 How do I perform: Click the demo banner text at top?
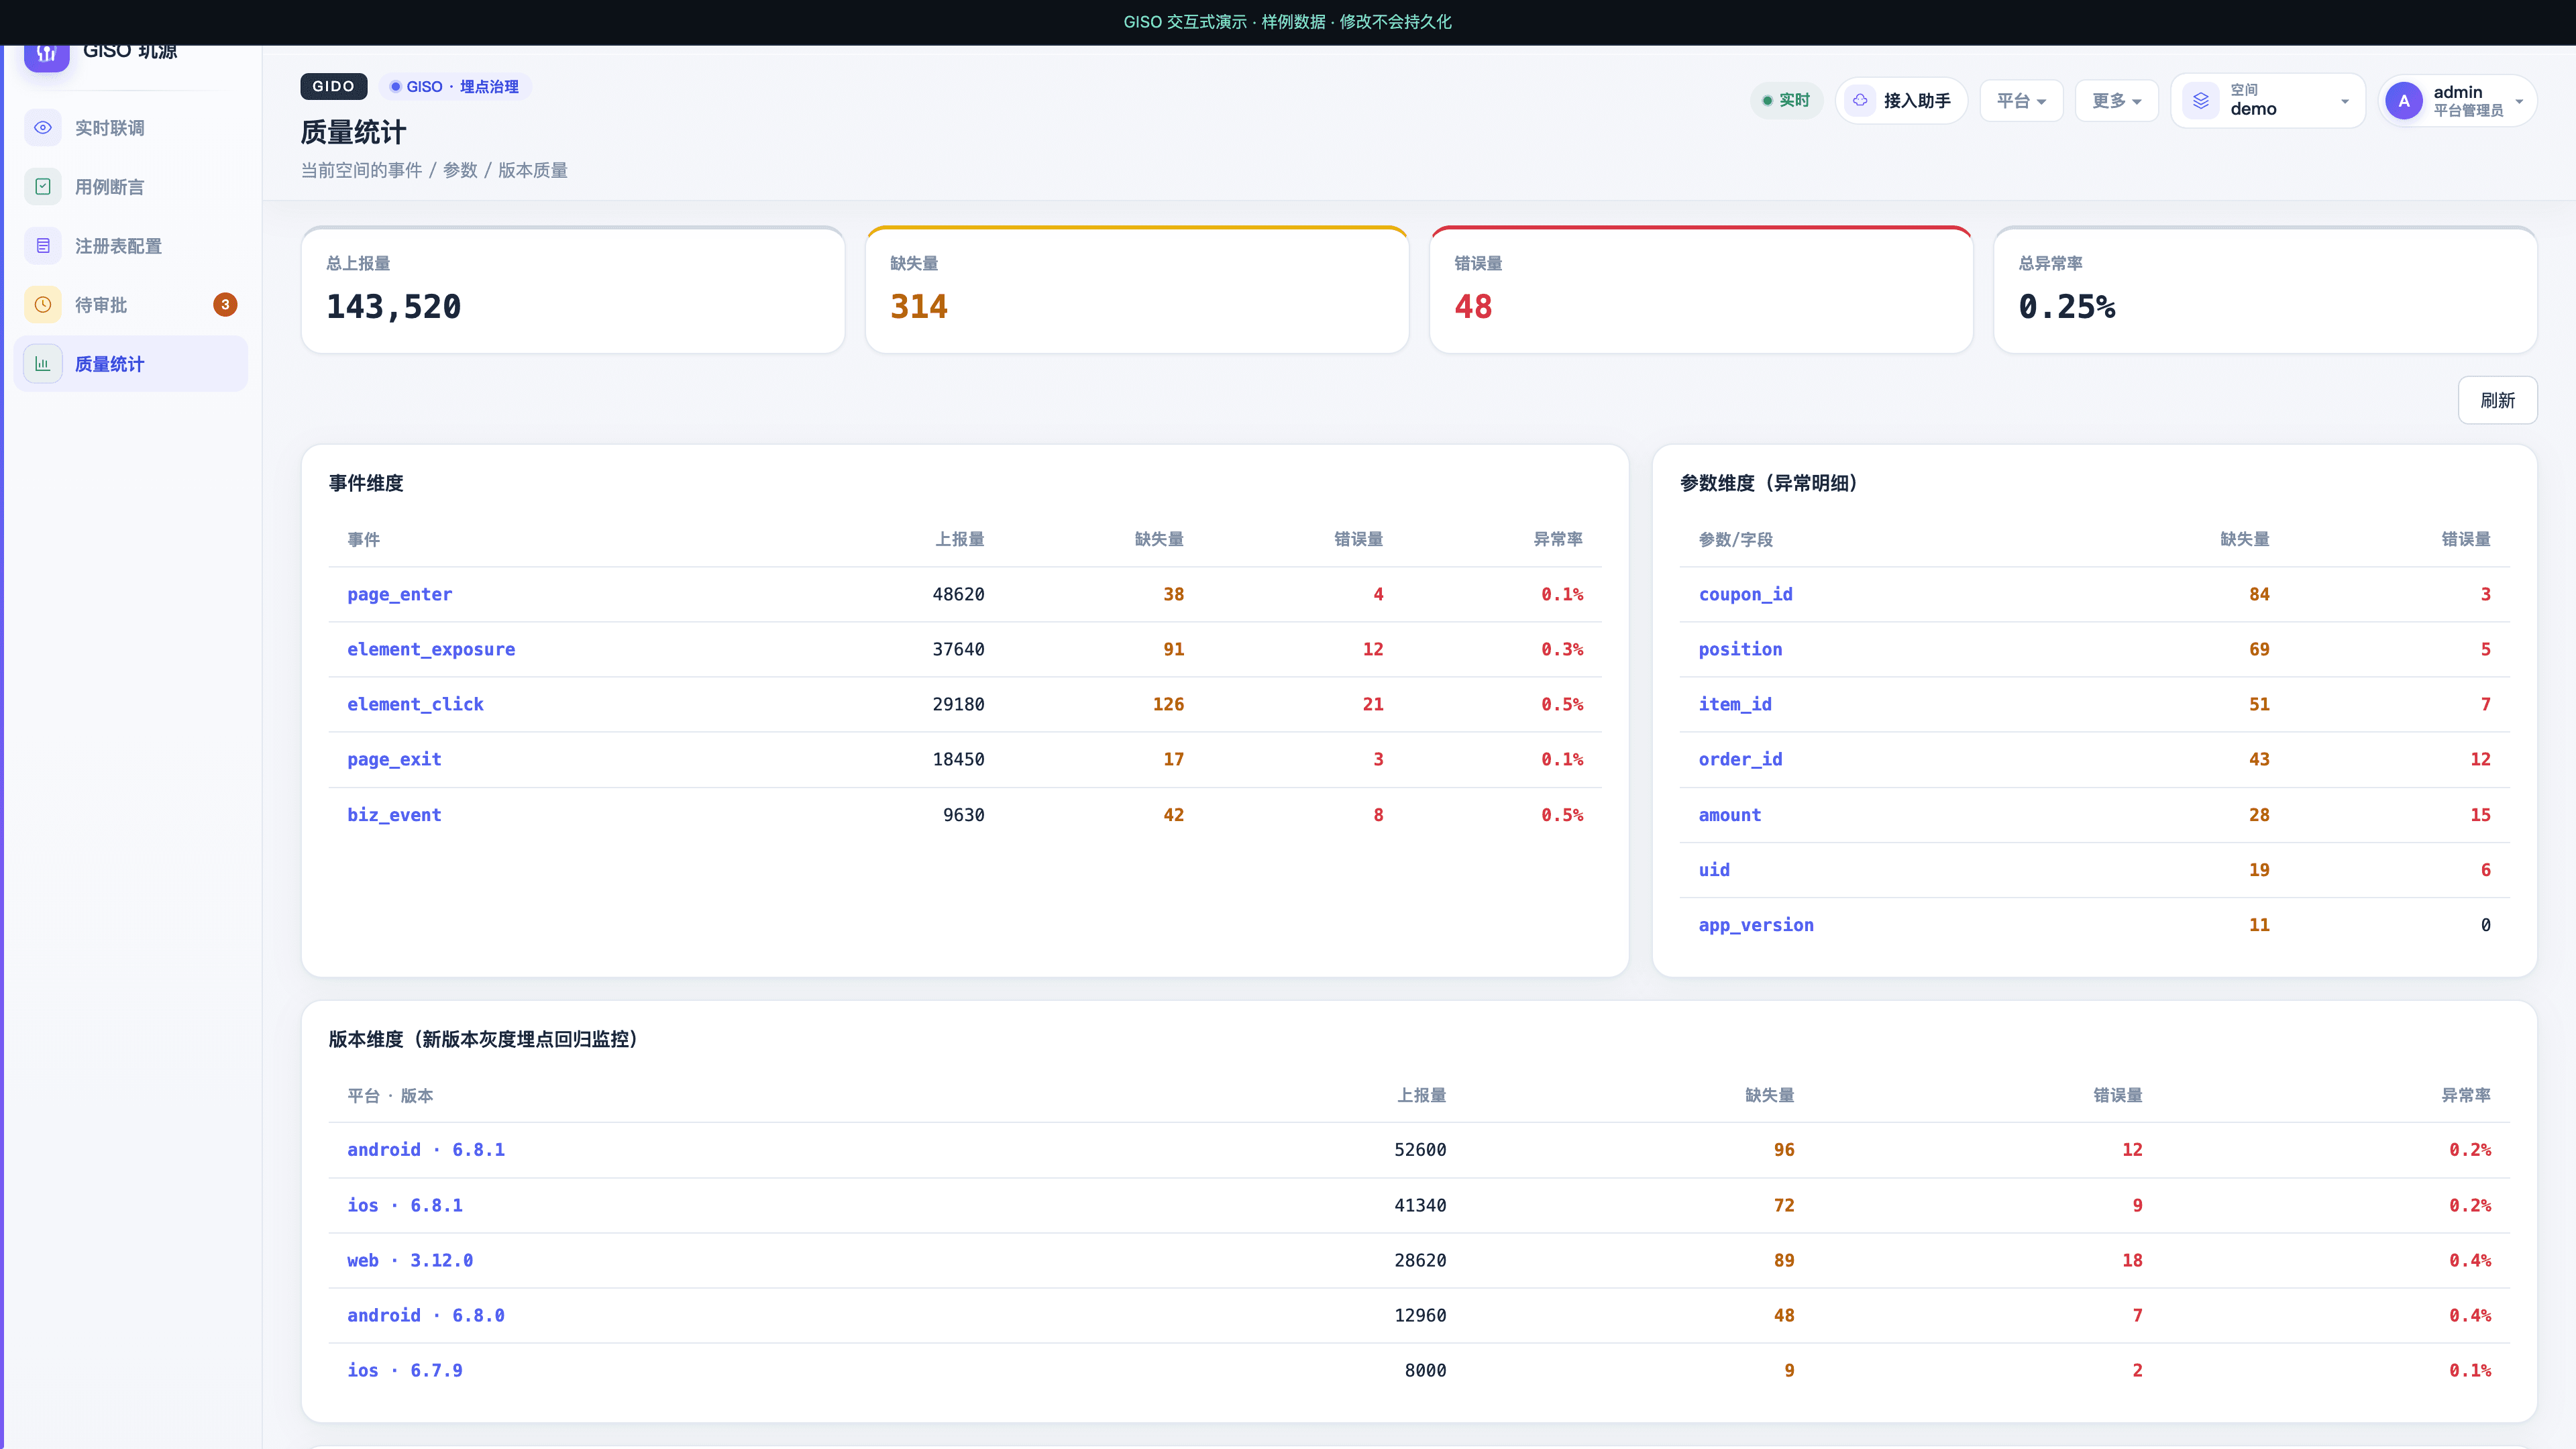point(1287,22)
